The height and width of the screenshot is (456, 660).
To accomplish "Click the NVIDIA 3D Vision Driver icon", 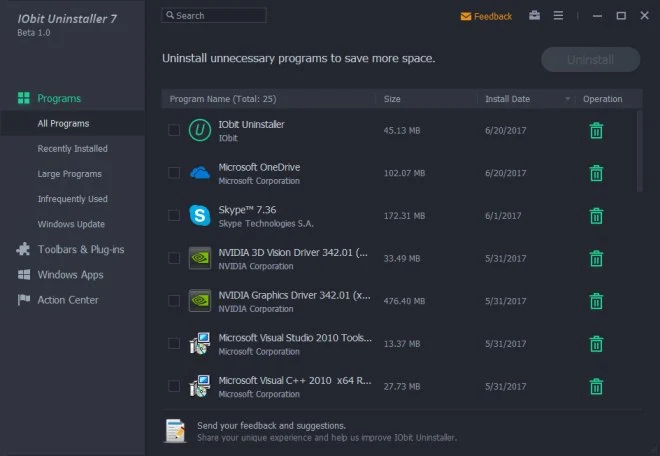I will pos(200,258).
